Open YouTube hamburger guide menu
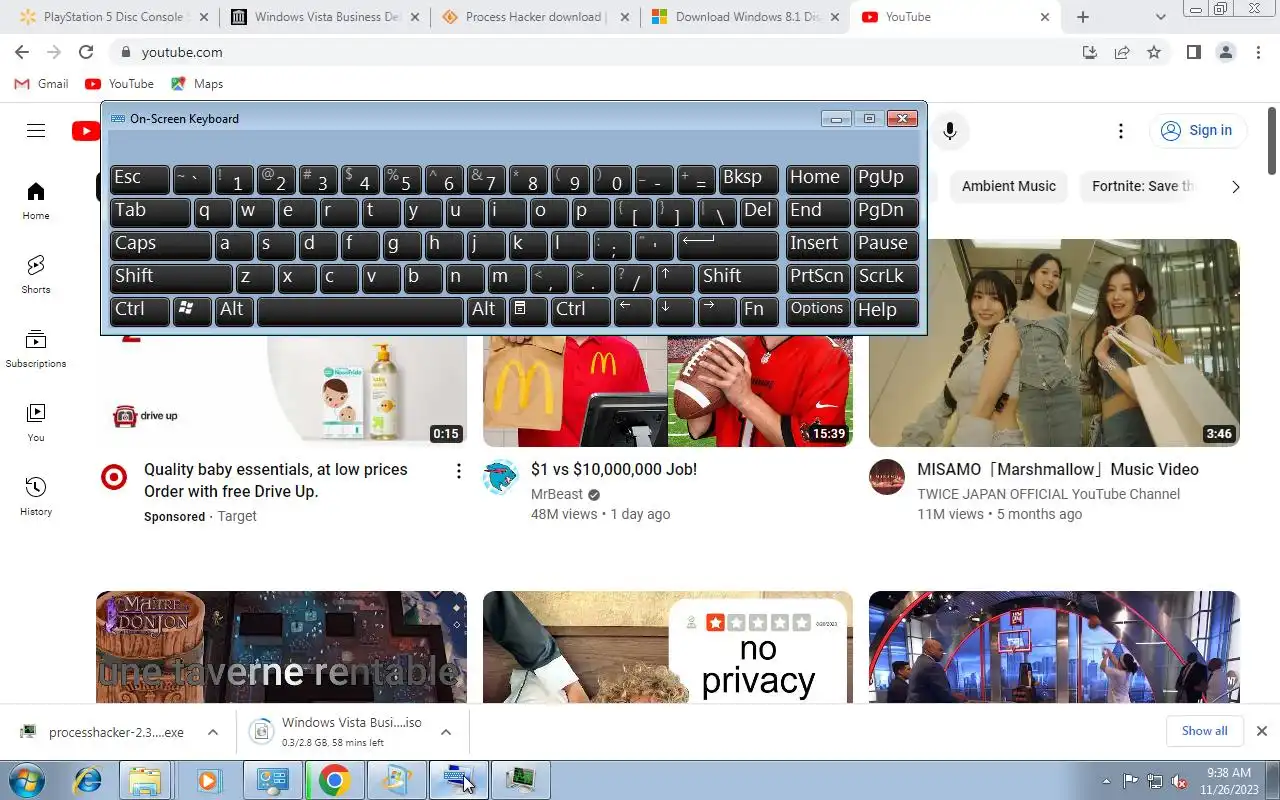Viewport: 1280px width, 800px height. click(36, 130)
